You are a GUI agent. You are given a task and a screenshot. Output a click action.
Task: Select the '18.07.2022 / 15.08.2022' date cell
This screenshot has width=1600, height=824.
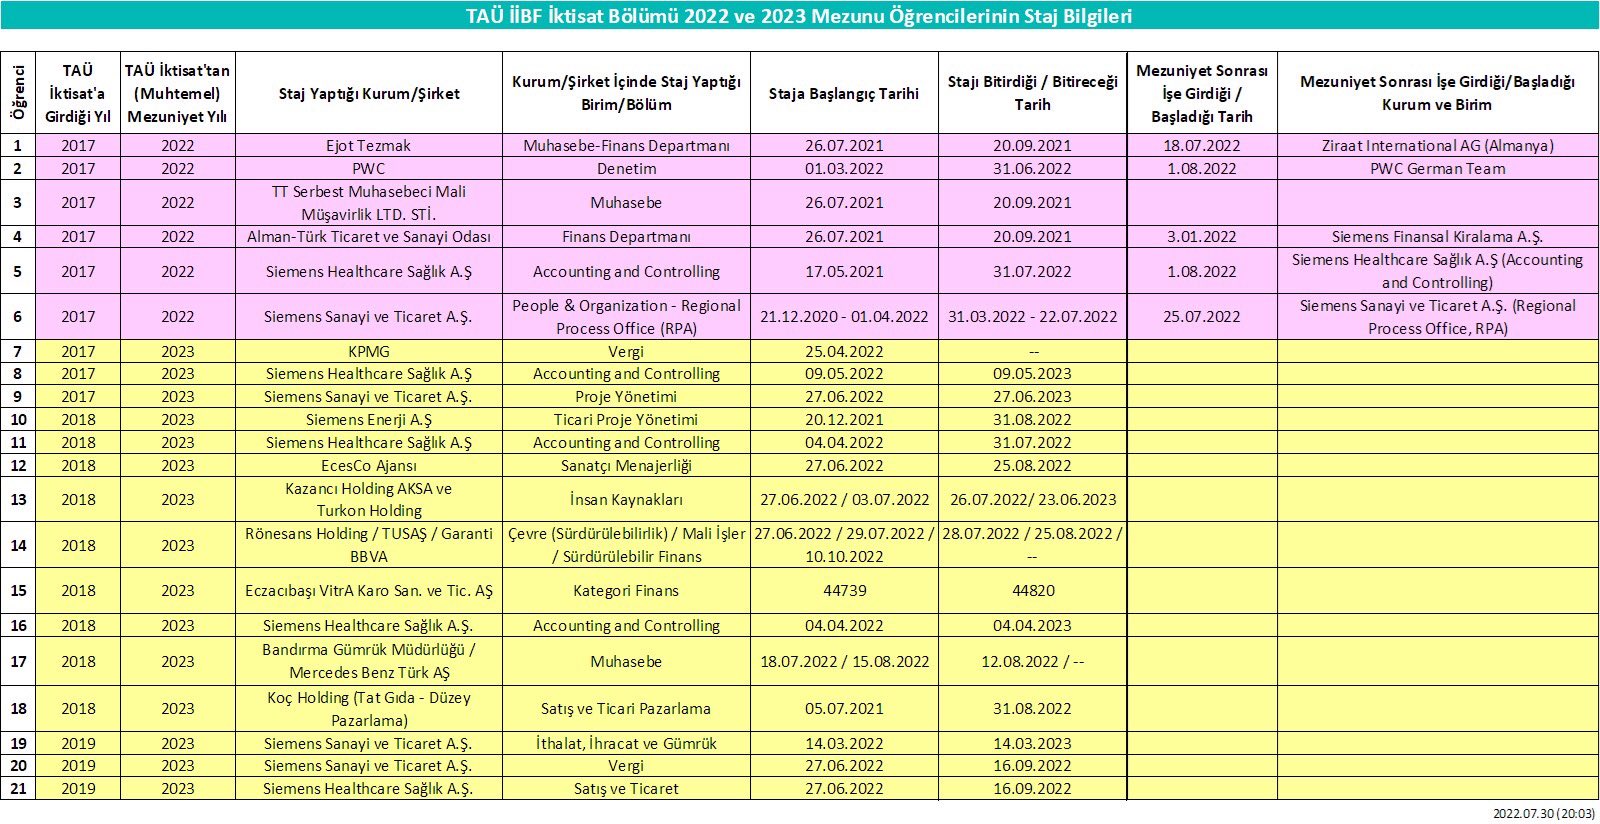(844, 661)
